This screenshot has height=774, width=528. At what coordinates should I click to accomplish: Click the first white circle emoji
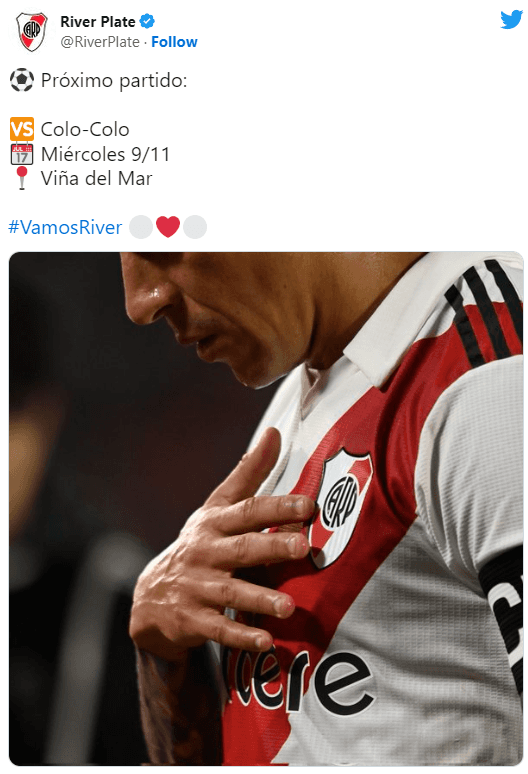click(141, 227)
